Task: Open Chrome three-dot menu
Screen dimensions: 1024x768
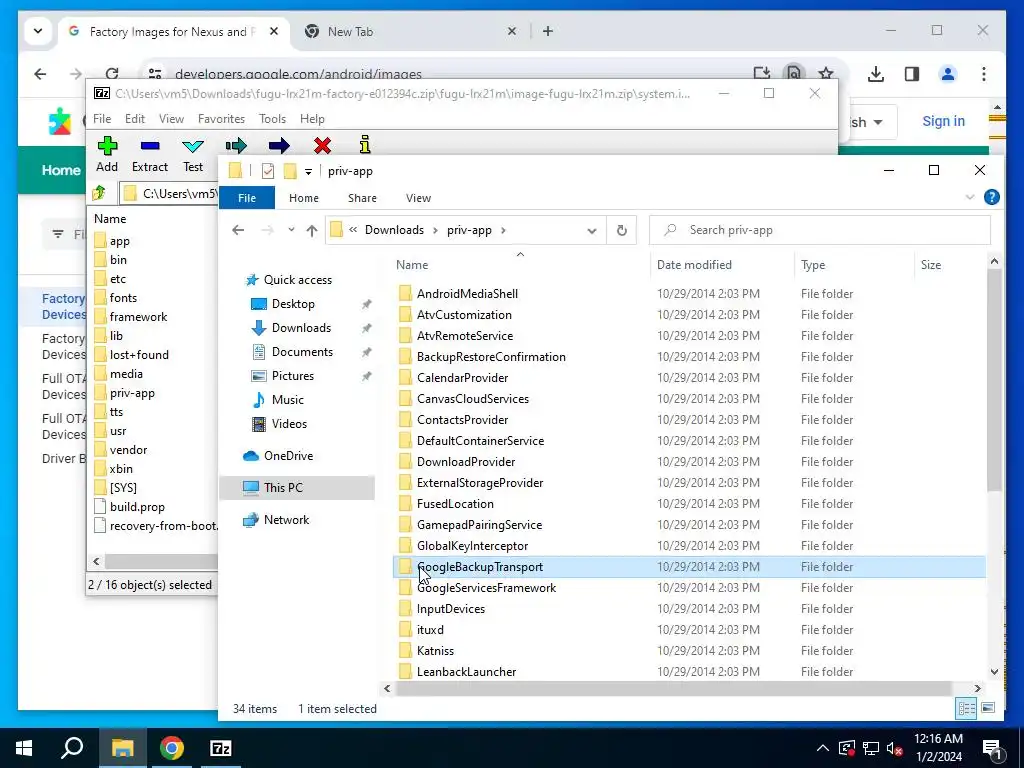Action: click(984, 74)
